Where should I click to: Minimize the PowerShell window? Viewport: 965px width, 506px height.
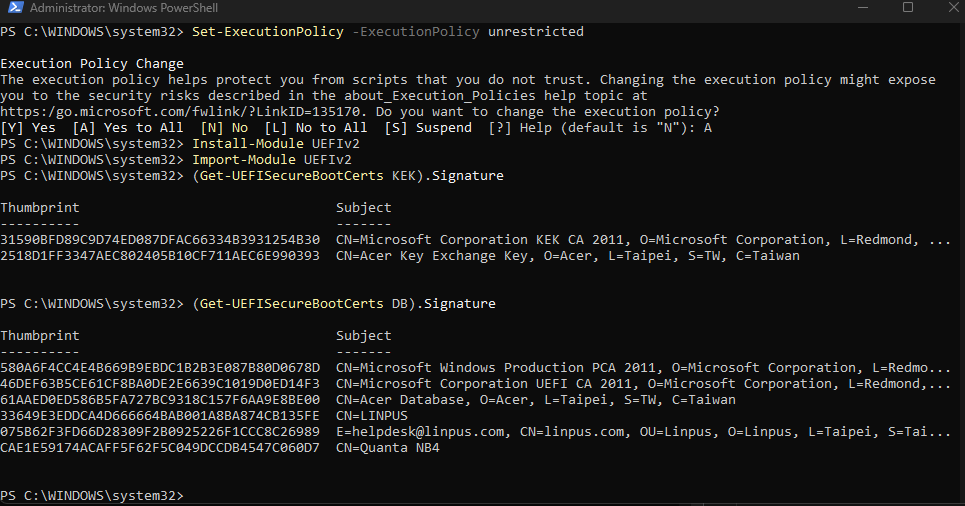863,7
